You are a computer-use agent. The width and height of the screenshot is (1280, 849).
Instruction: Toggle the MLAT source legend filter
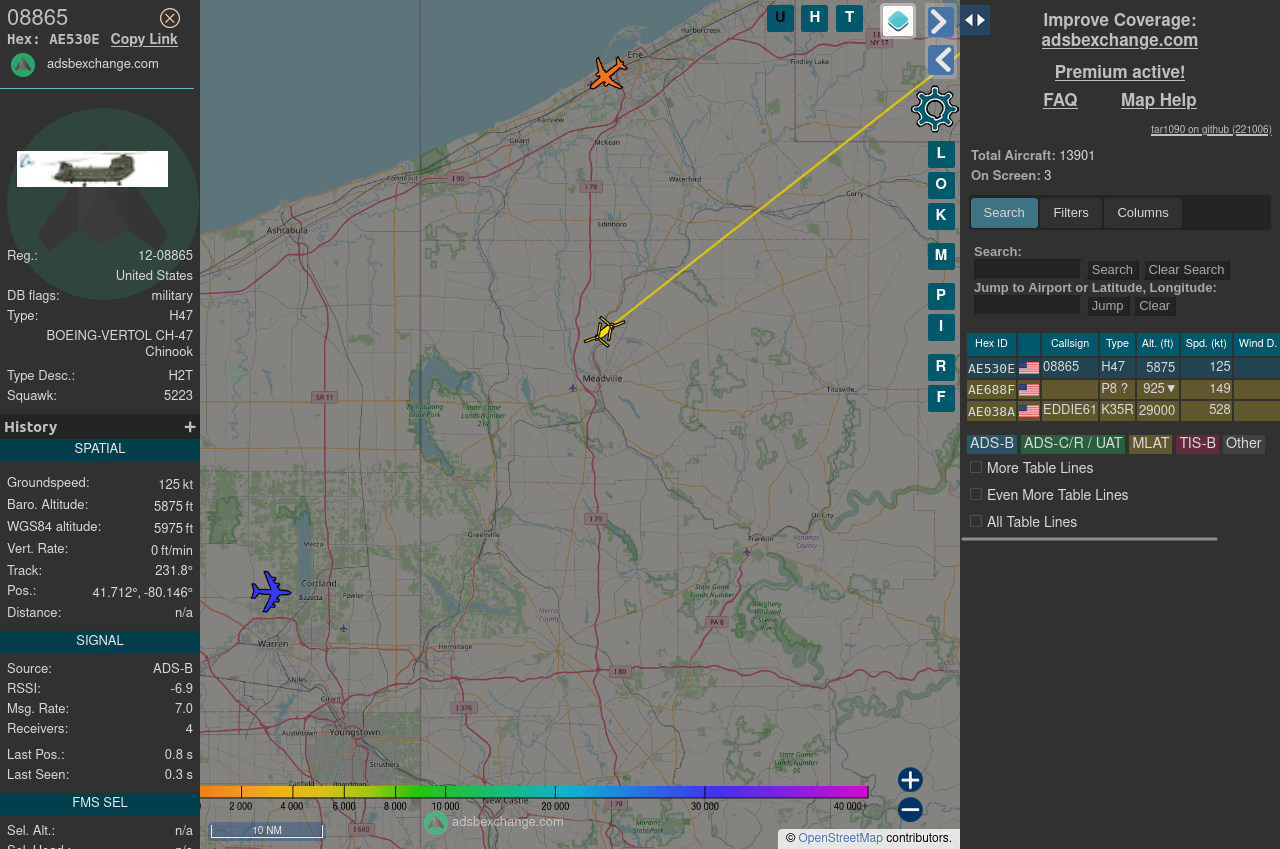point(1150,444)
